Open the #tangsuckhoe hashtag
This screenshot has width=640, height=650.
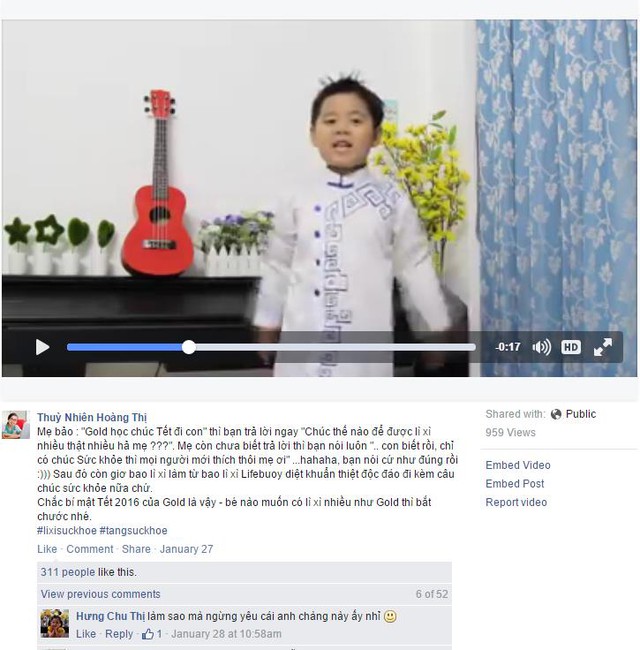pos(133,530)
